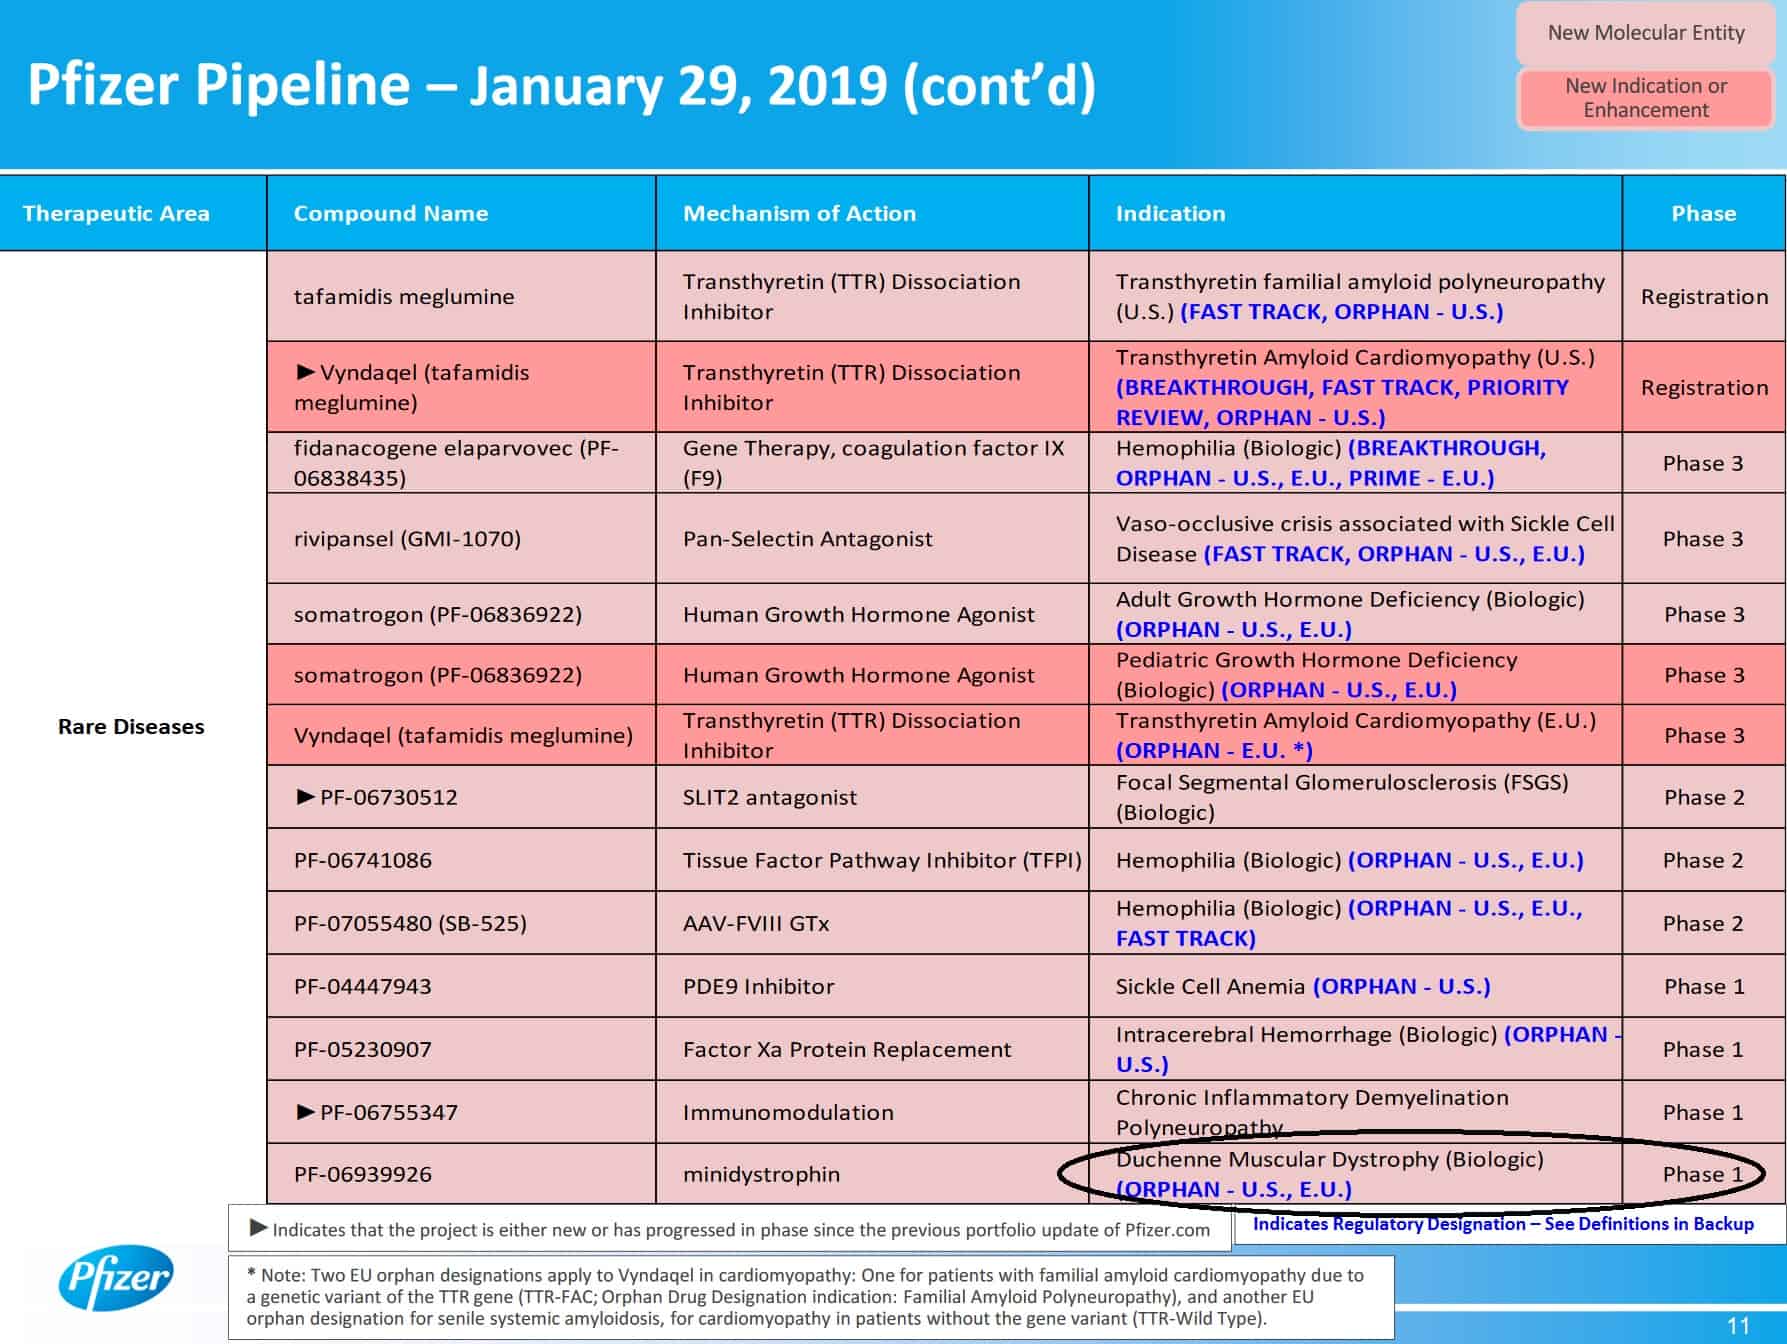The height and width of the screenshot is (1344, 1787).
Task: Click the Indication column header
Action: tap(1170, 213)
